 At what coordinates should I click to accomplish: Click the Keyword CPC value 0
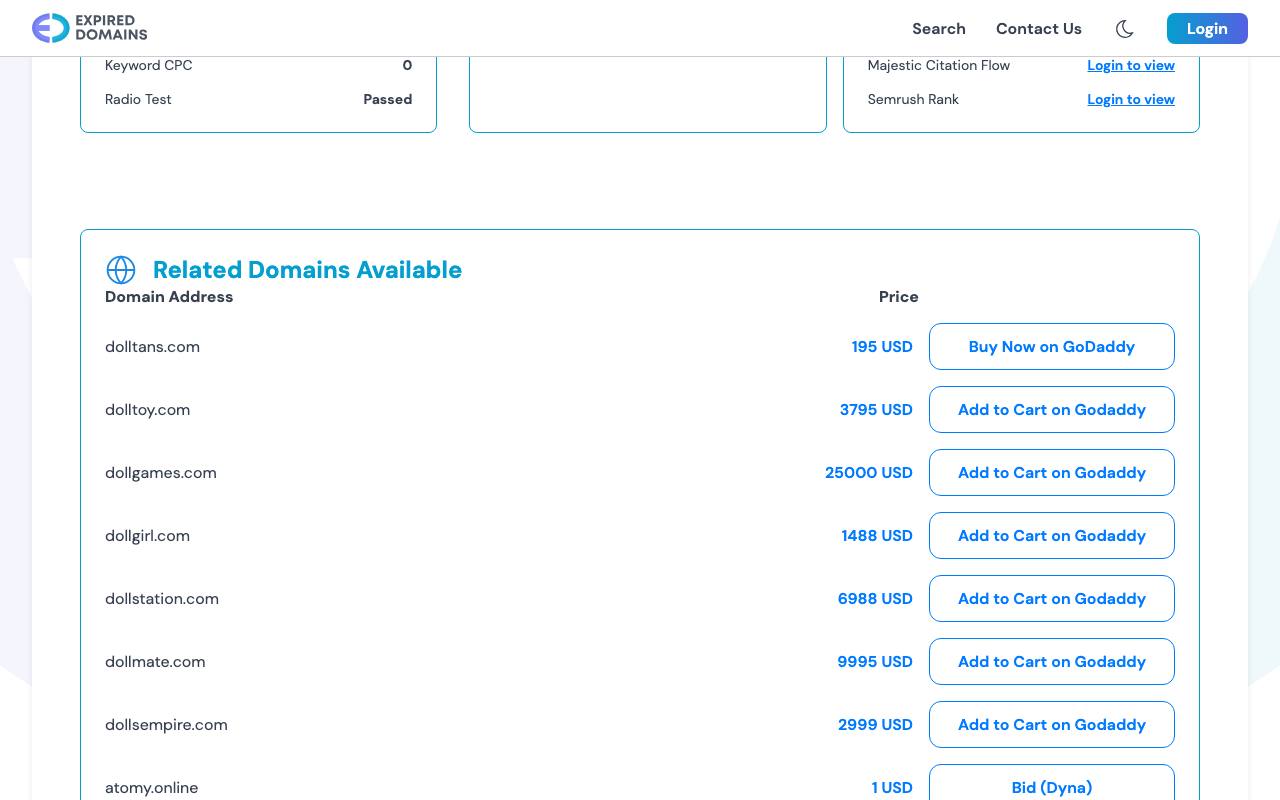(x=407, y=65)
